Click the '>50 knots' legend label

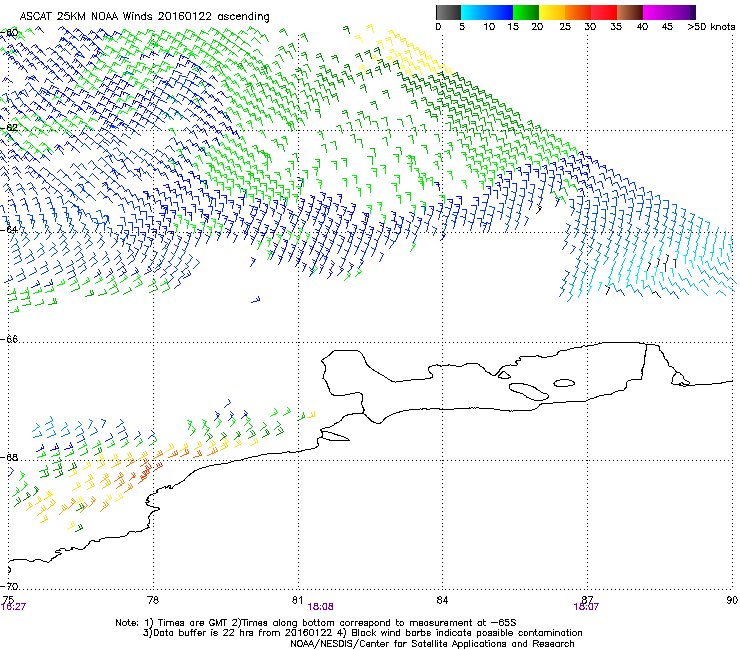click(x=711, y=27)
